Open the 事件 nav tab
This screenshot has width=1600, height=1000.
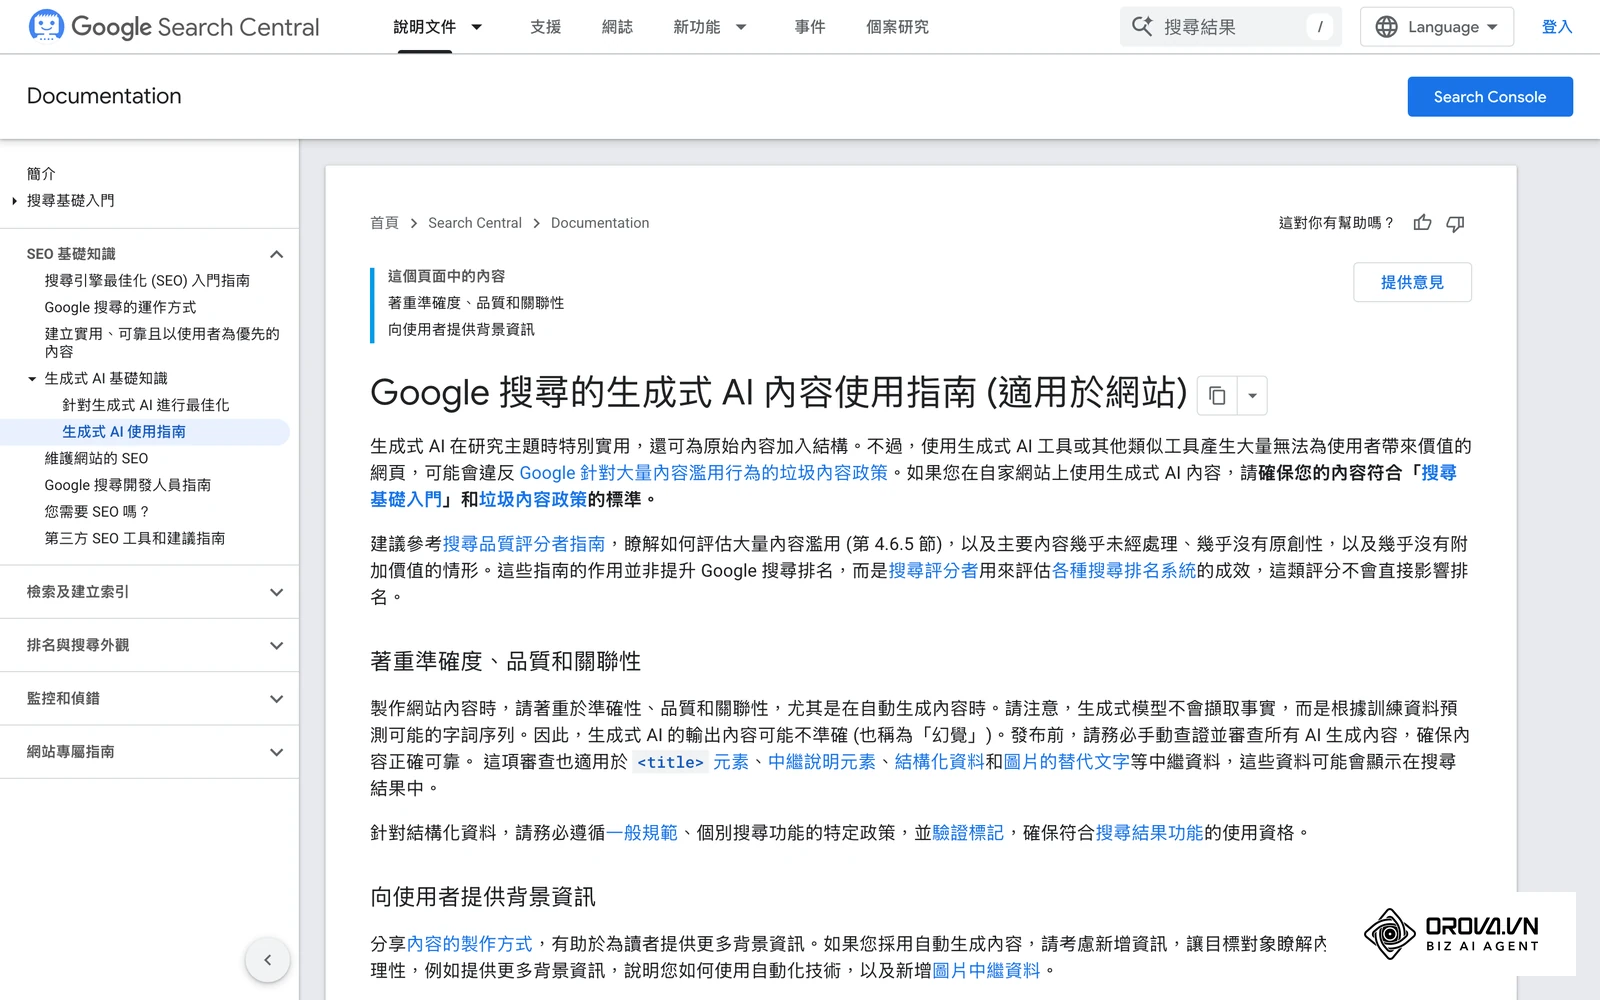click(810, 27)
